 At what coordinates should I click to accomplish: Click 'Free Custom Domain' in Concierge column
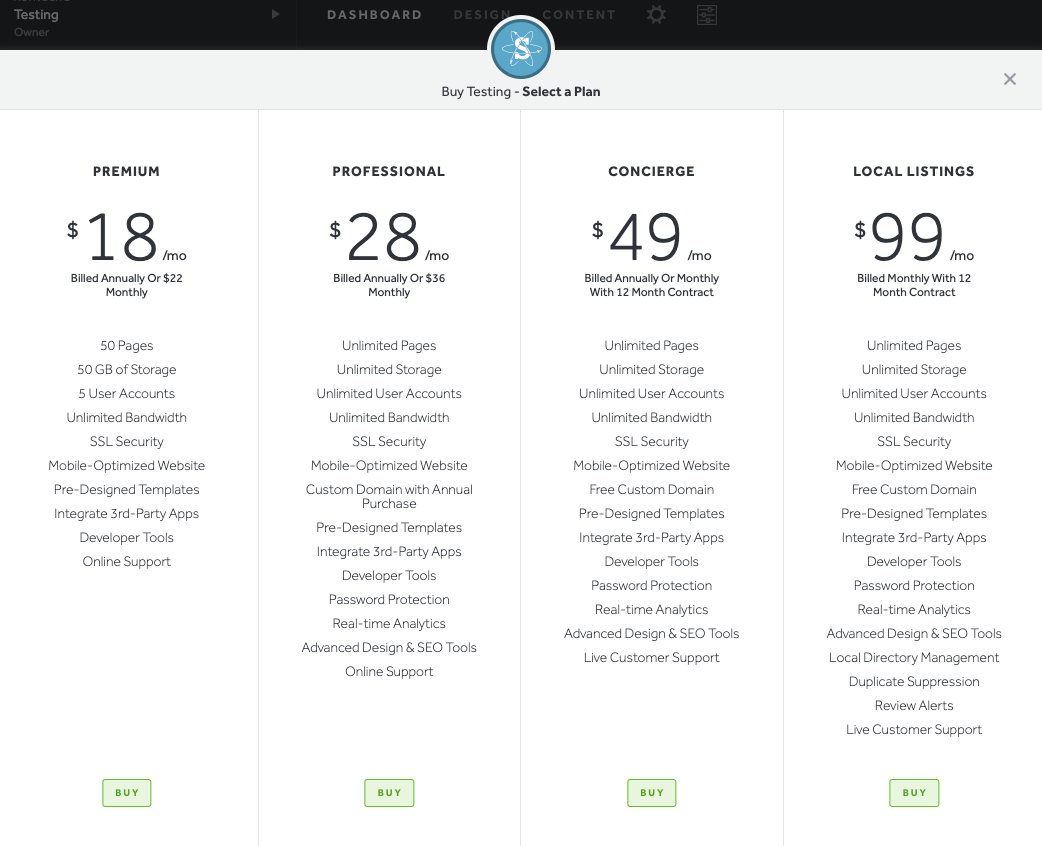pyautogui.click(x=651, y=490)
